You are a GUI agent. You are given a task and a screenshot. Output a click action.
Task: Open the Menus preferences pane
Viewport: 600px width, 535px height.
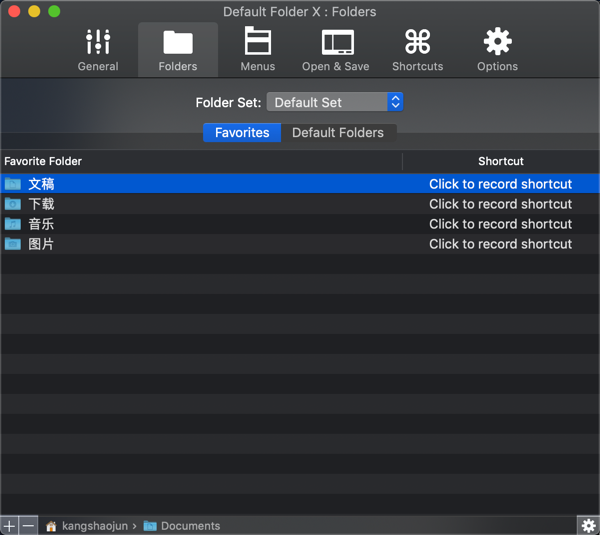click(x=258, y=50)
